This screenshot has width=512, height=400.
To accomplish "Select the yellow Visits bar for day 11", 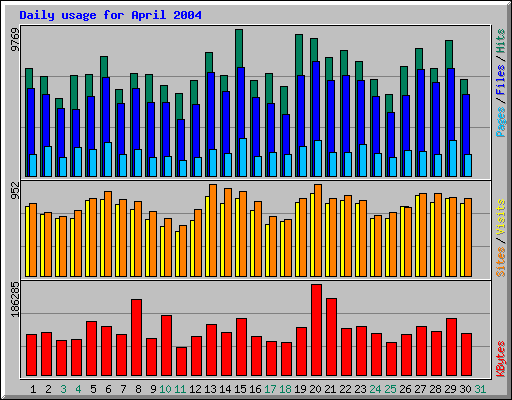I will coord(177,254).
